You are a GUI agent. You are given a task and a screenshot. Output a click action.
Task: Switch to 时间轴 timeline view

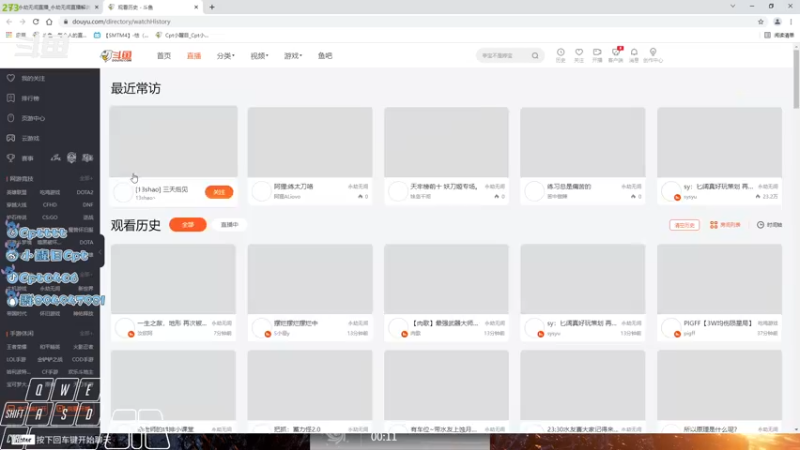(769, 225)
